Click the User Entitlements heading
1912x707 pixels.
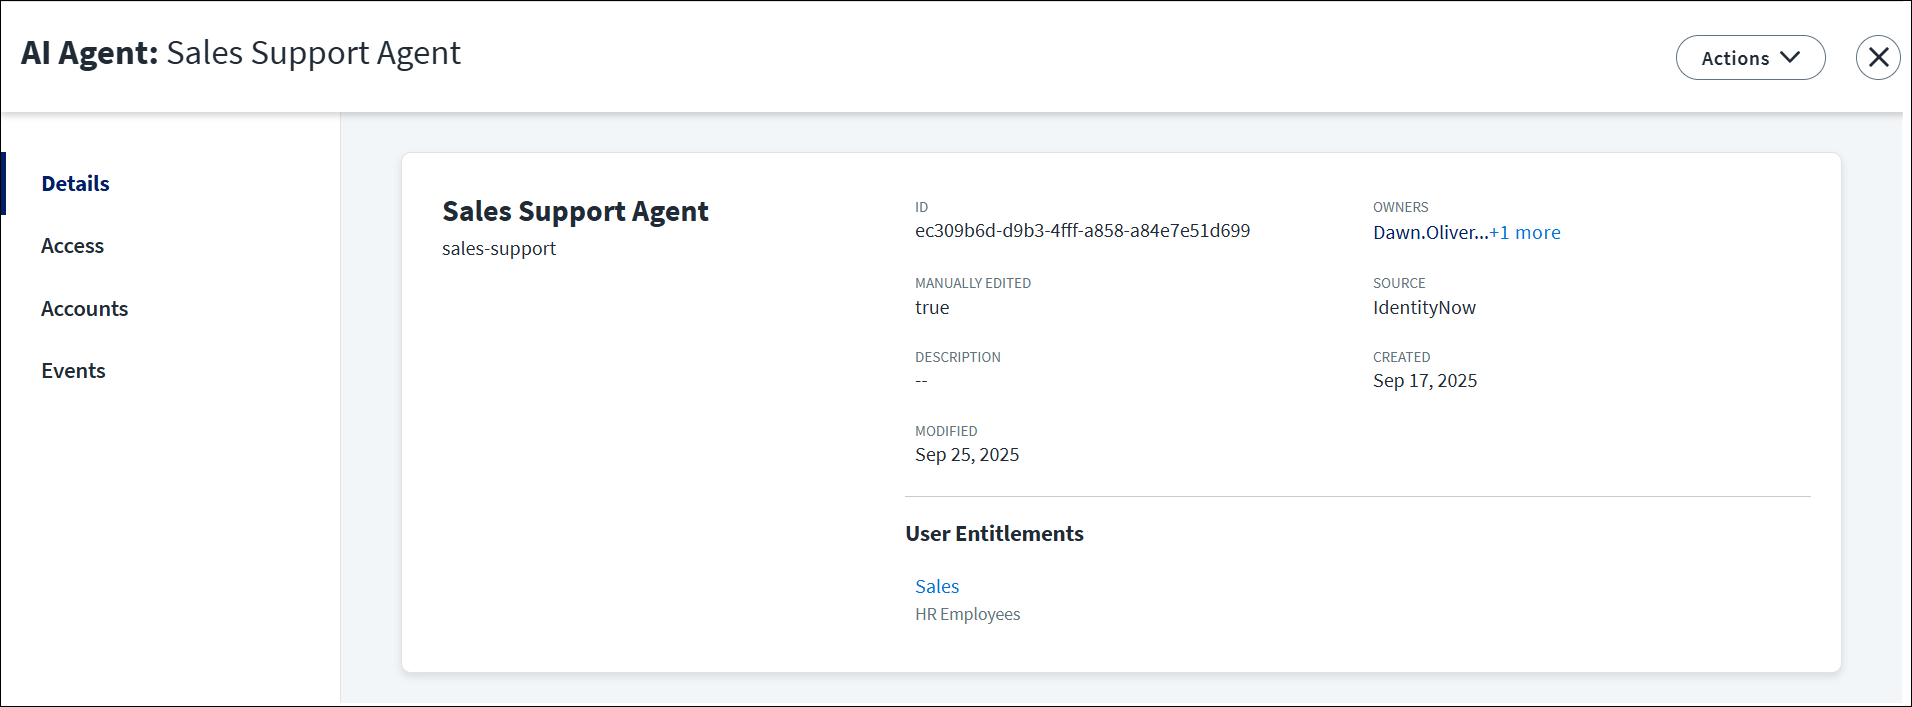point(994,534)
